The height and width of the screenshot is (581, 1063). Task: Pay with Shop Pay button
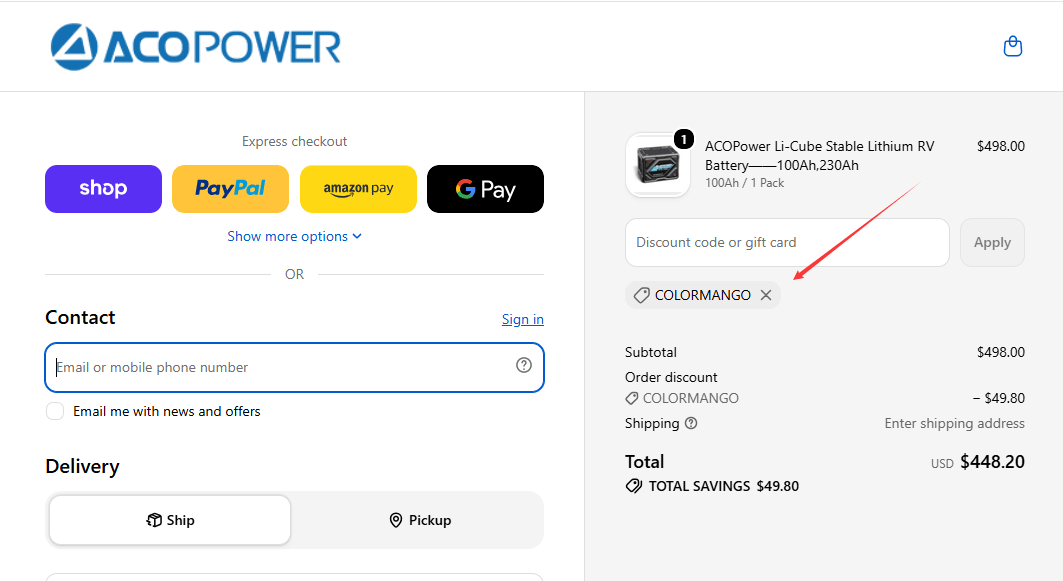(103, 188)
